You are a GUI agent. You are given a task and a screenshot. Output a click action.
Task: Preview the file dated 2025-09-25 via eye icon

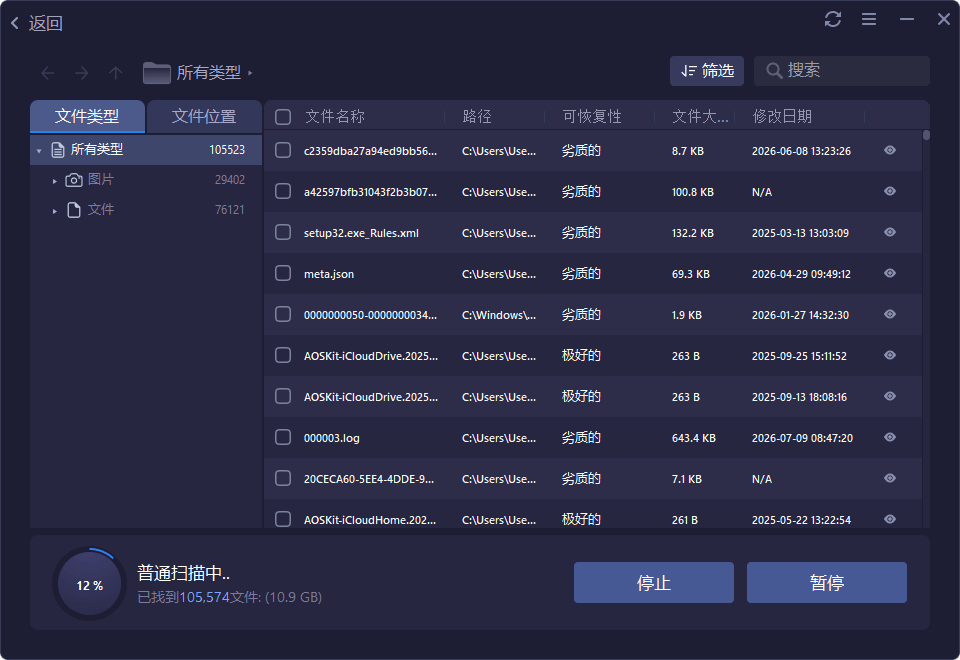click(890, 355)
